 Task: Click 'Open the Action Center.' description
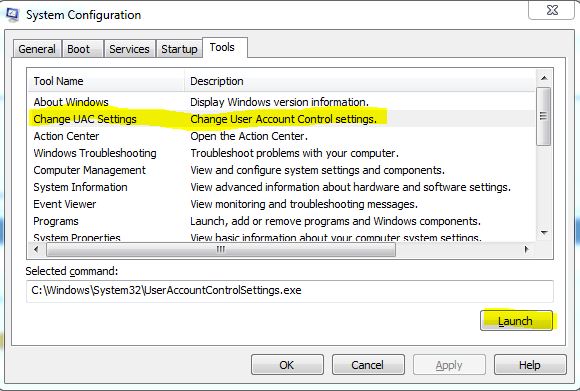(249, 136)
